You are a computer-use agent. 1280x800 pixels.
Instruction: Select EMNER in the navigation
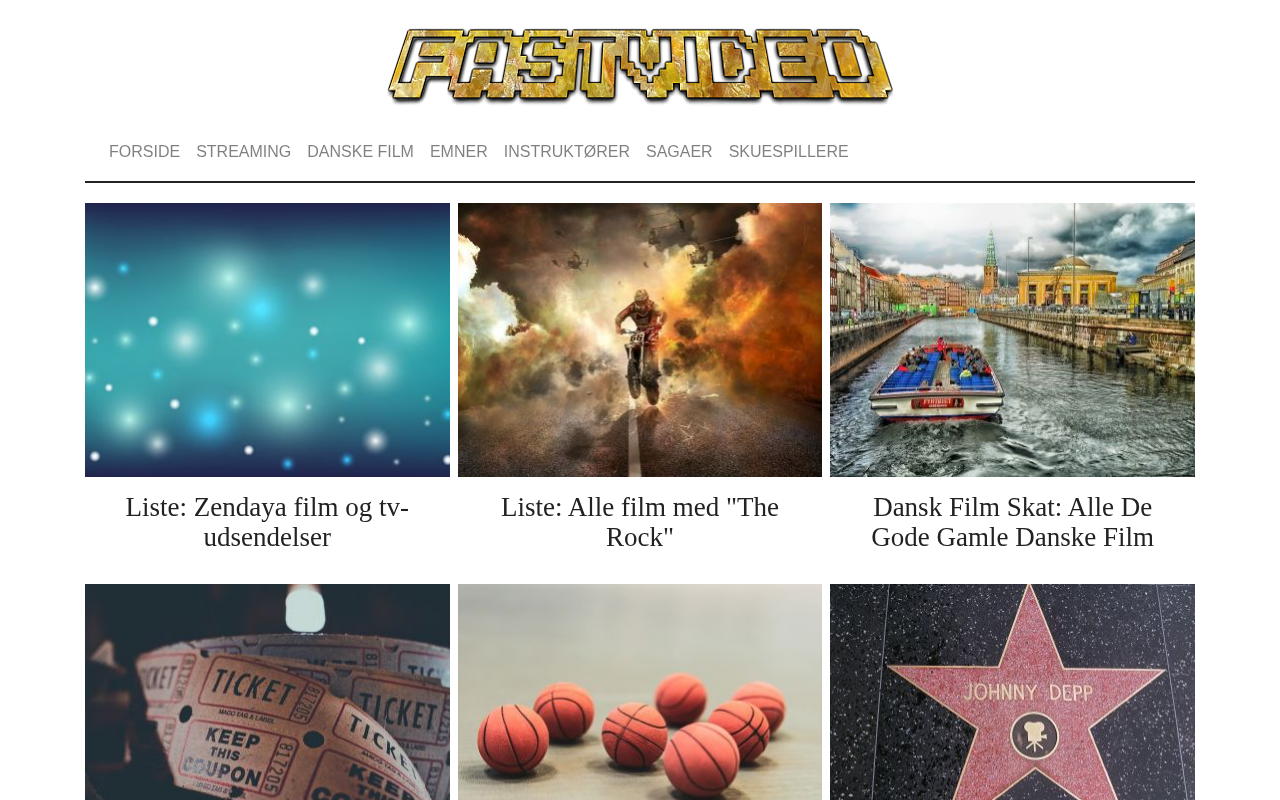pos(459,152)
